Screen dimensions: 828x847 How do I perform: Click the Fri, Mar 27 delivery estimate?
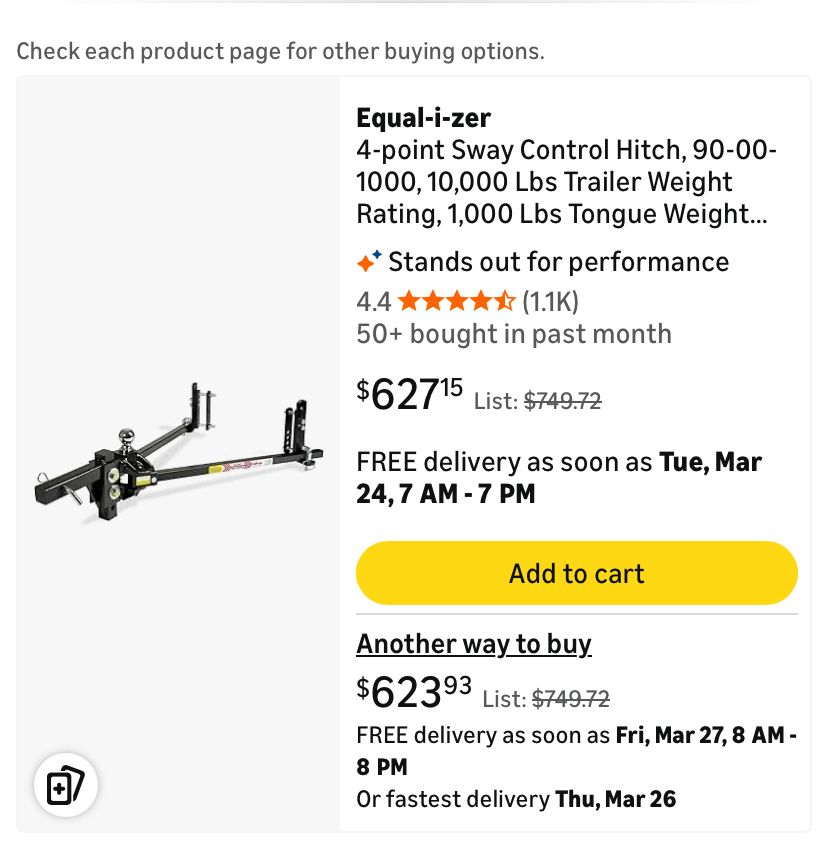(x=576, y=750)
